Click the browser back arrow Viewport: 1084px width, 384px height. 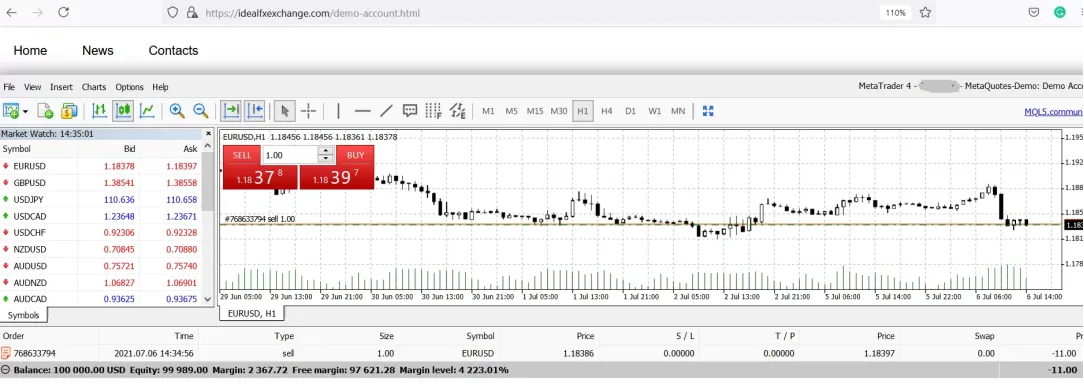[11, 12]
